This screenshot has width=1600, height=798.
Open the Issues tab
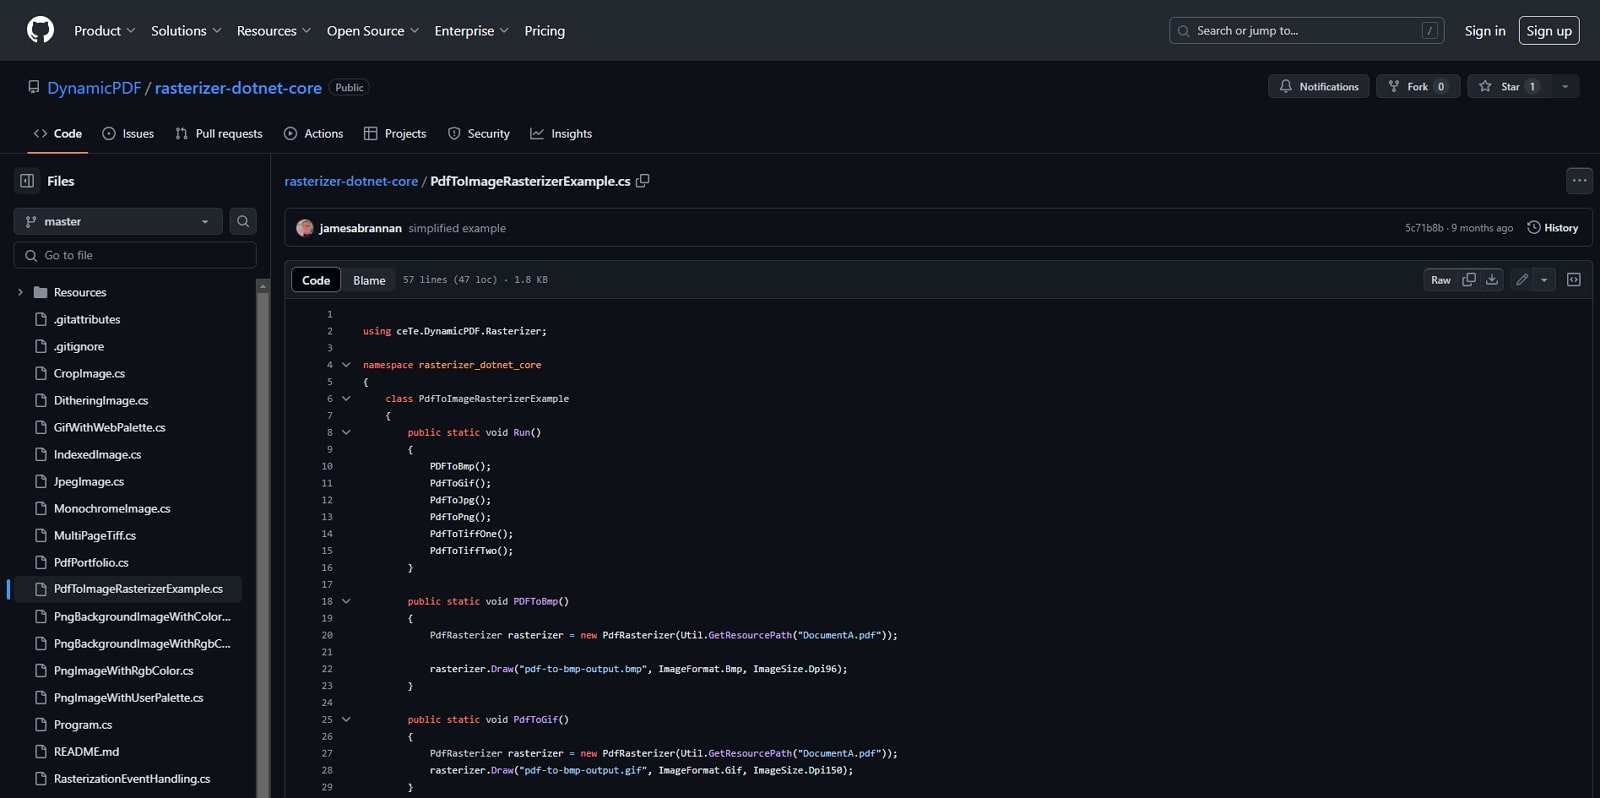pyautogui.click(x=128, y=133)
